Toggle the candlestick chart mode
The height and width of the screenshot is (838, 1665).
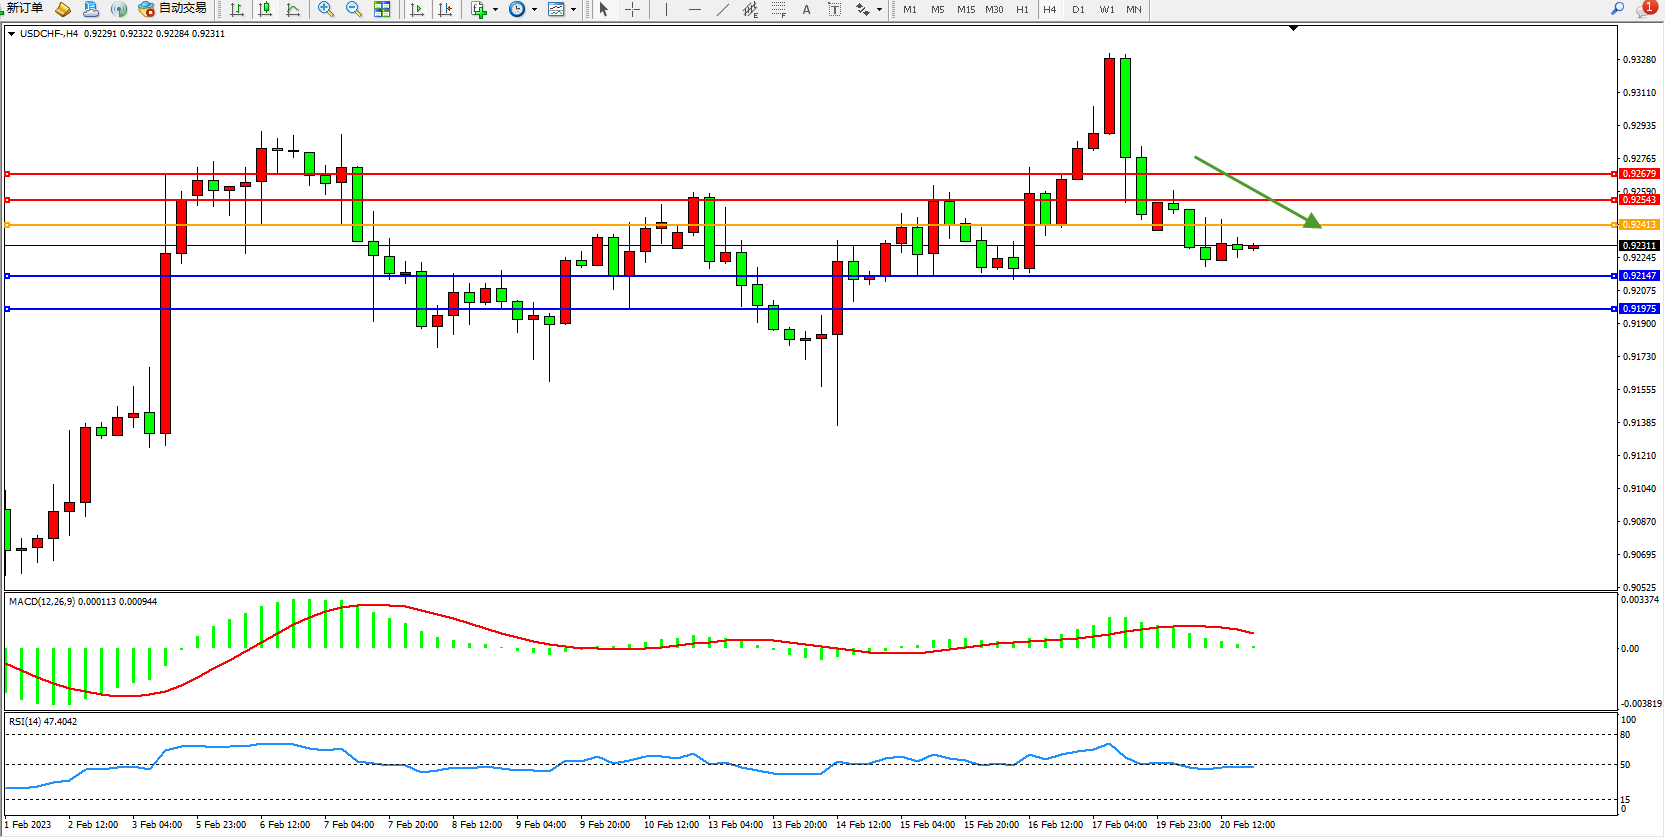[265, 9]
